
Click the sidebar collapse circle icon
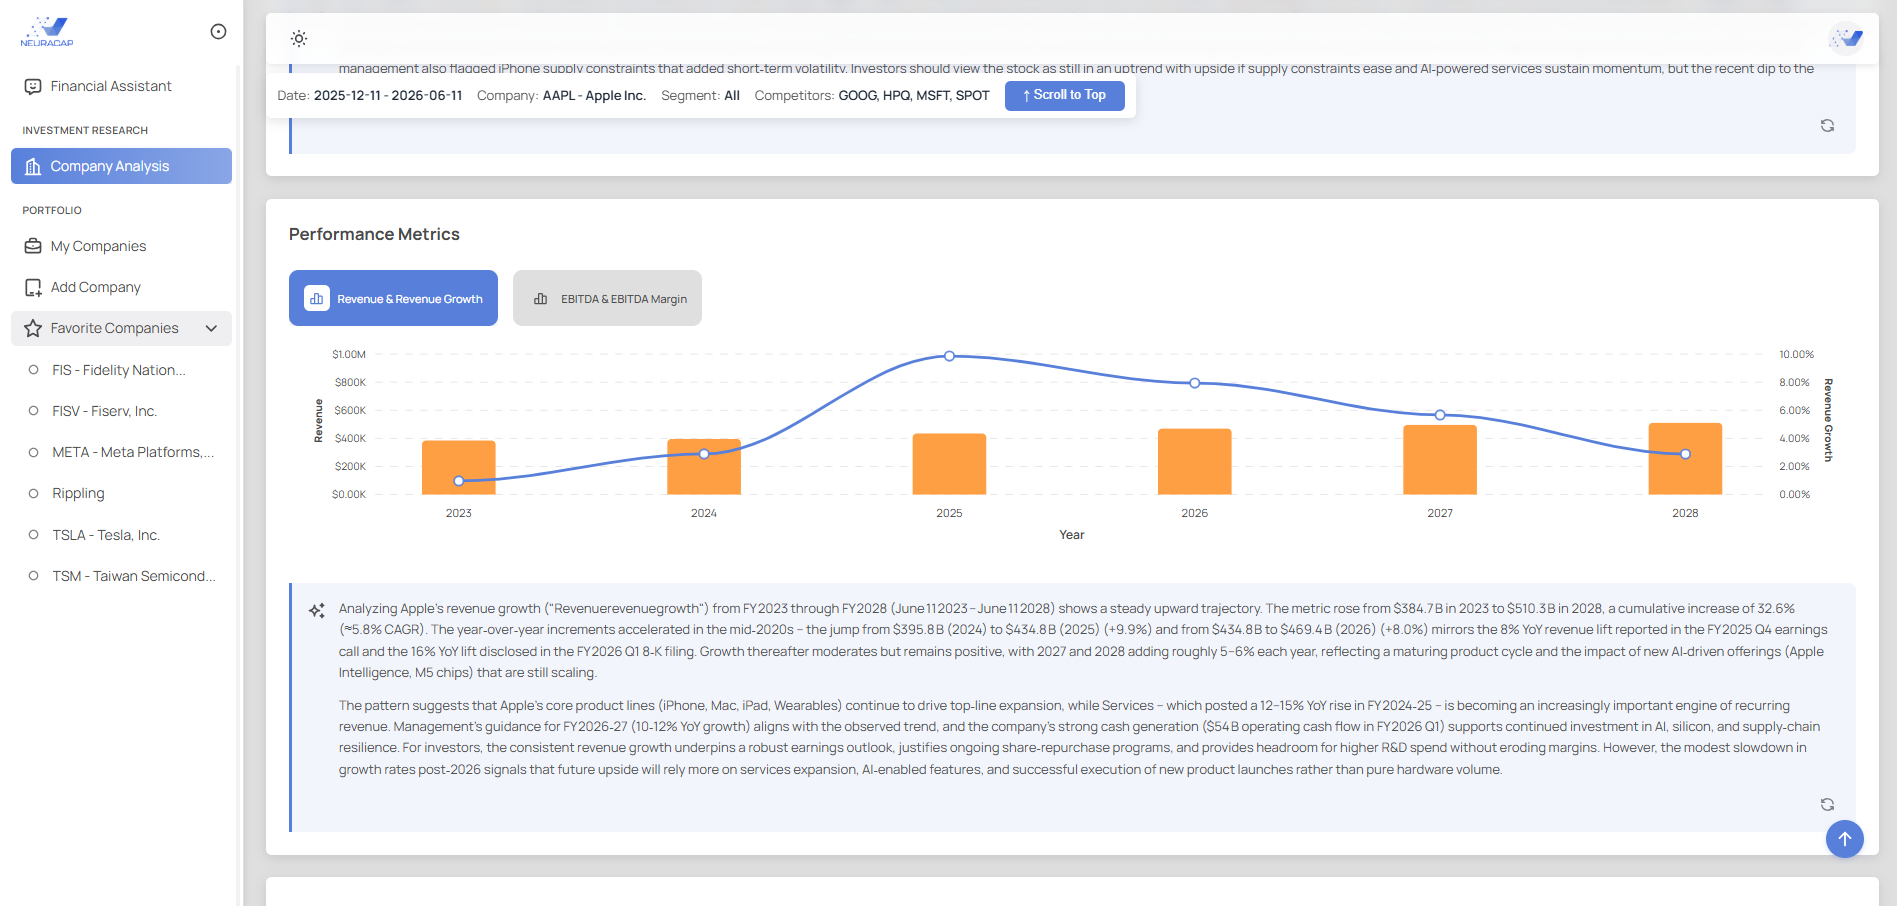click(218, 32)
